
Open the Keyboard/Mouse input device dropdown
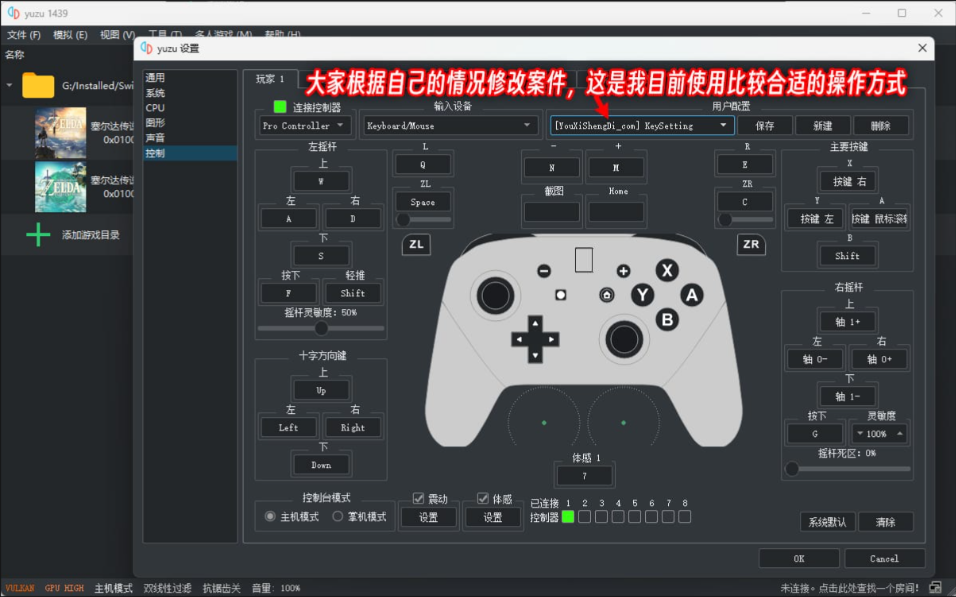pos(449,125)
